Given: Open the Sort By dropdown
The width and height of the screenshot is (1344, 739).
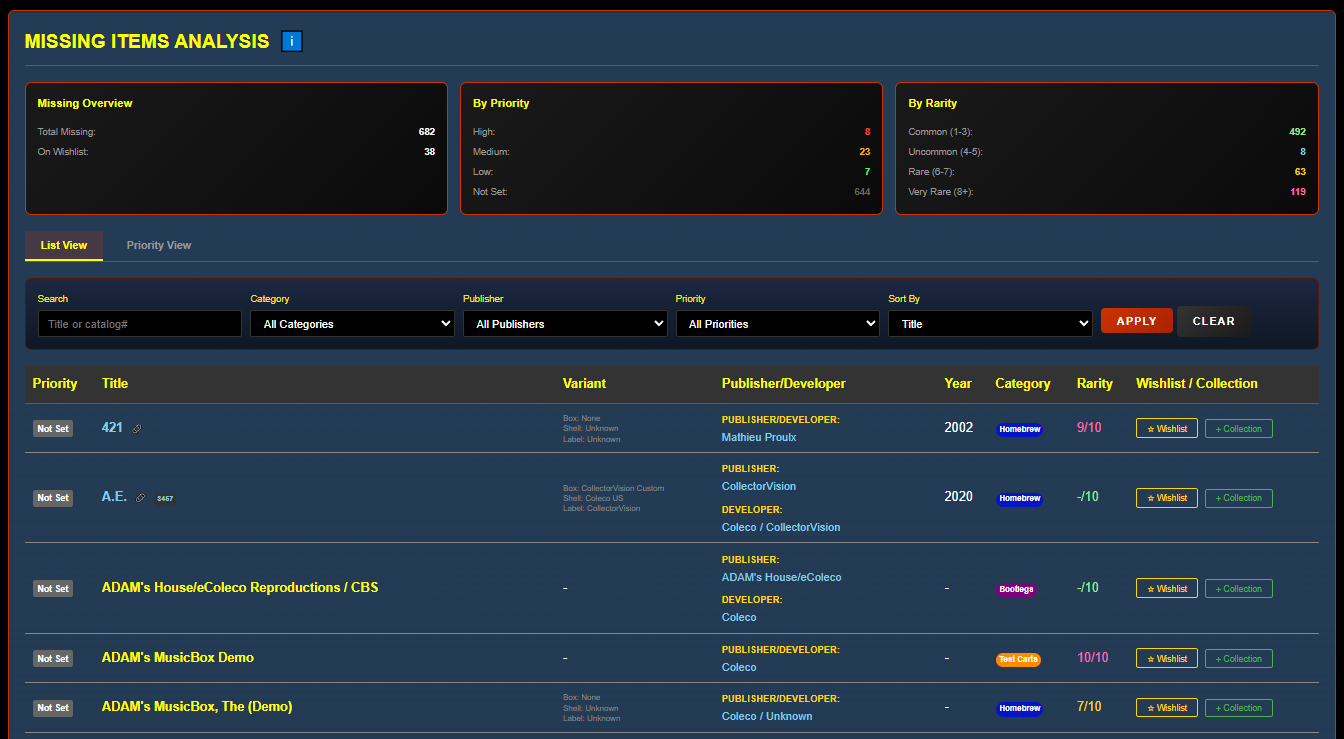Looking at the screenshot, I should (990, 324).
